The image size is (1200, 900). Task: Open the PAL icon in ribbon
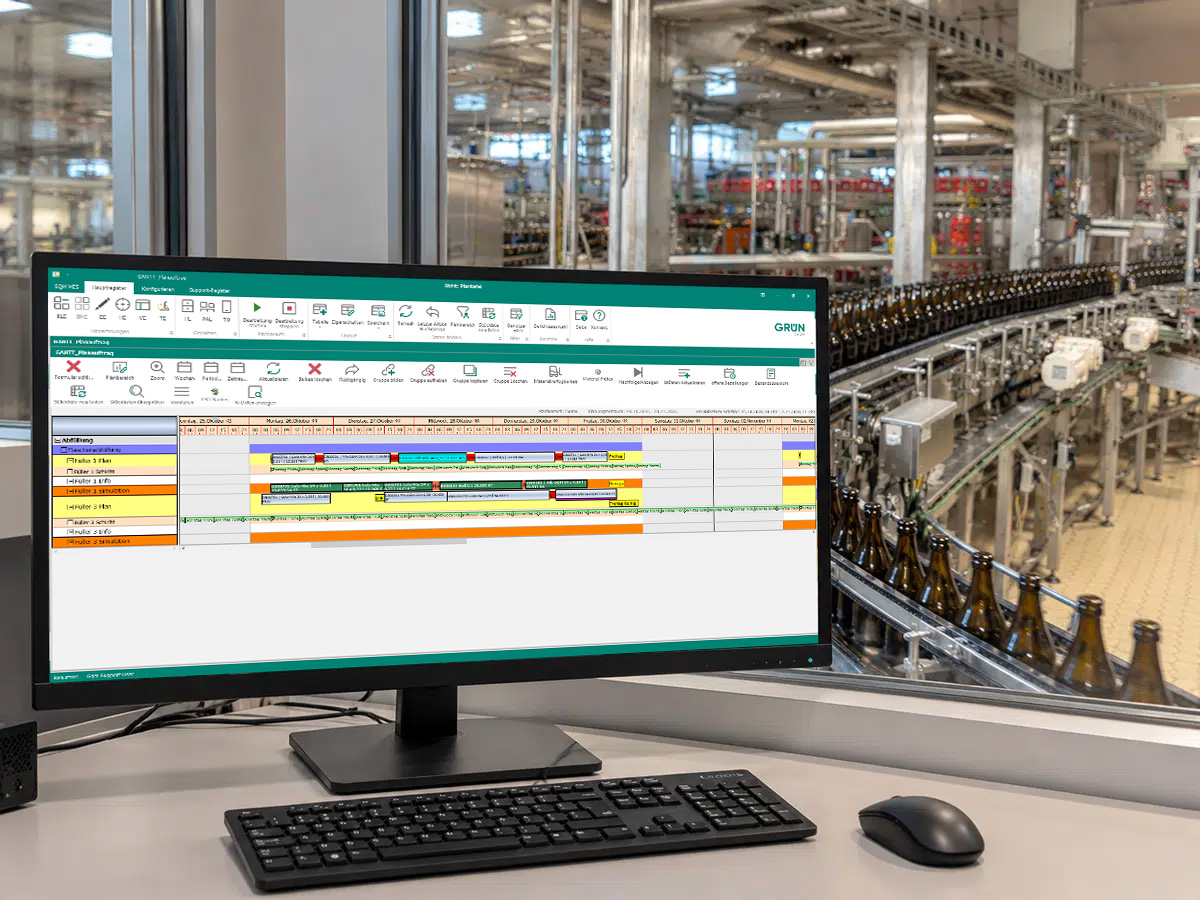click(x=207, y=306)
